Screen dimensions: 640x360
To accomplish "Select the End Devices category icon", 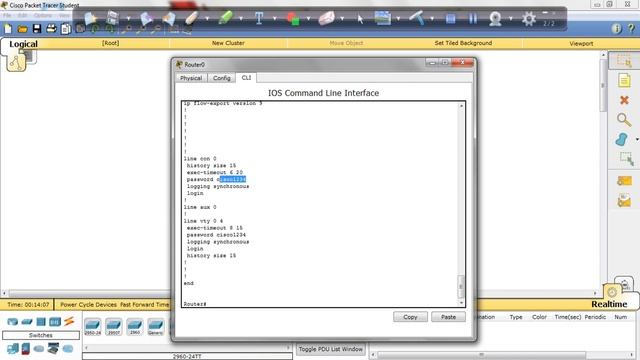I will point(12,349).
